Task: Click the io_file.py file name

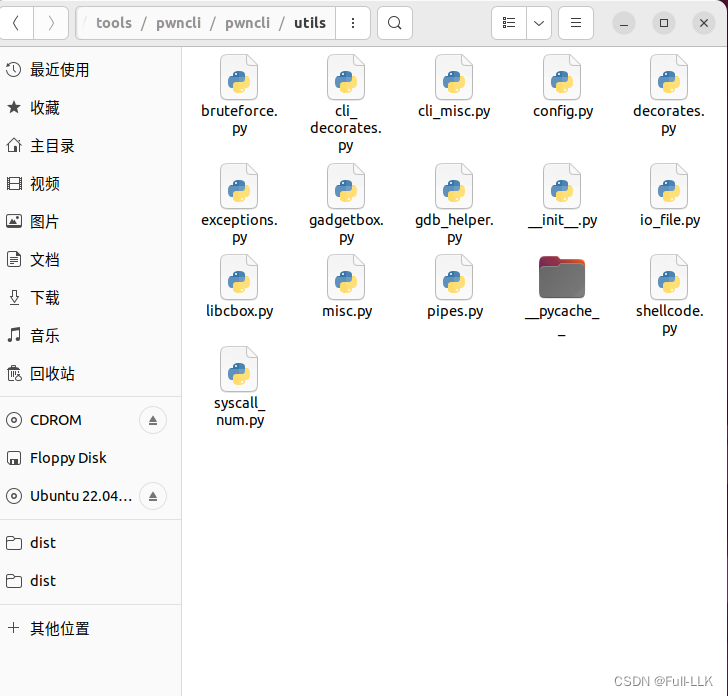Action: coord(670,221)
